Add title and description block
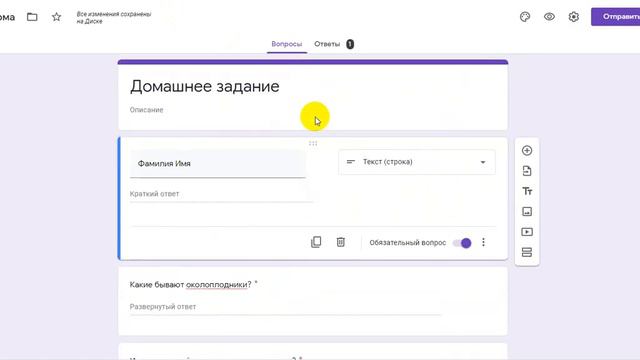This screenshot has width=640, height=360. coord(527,191)
